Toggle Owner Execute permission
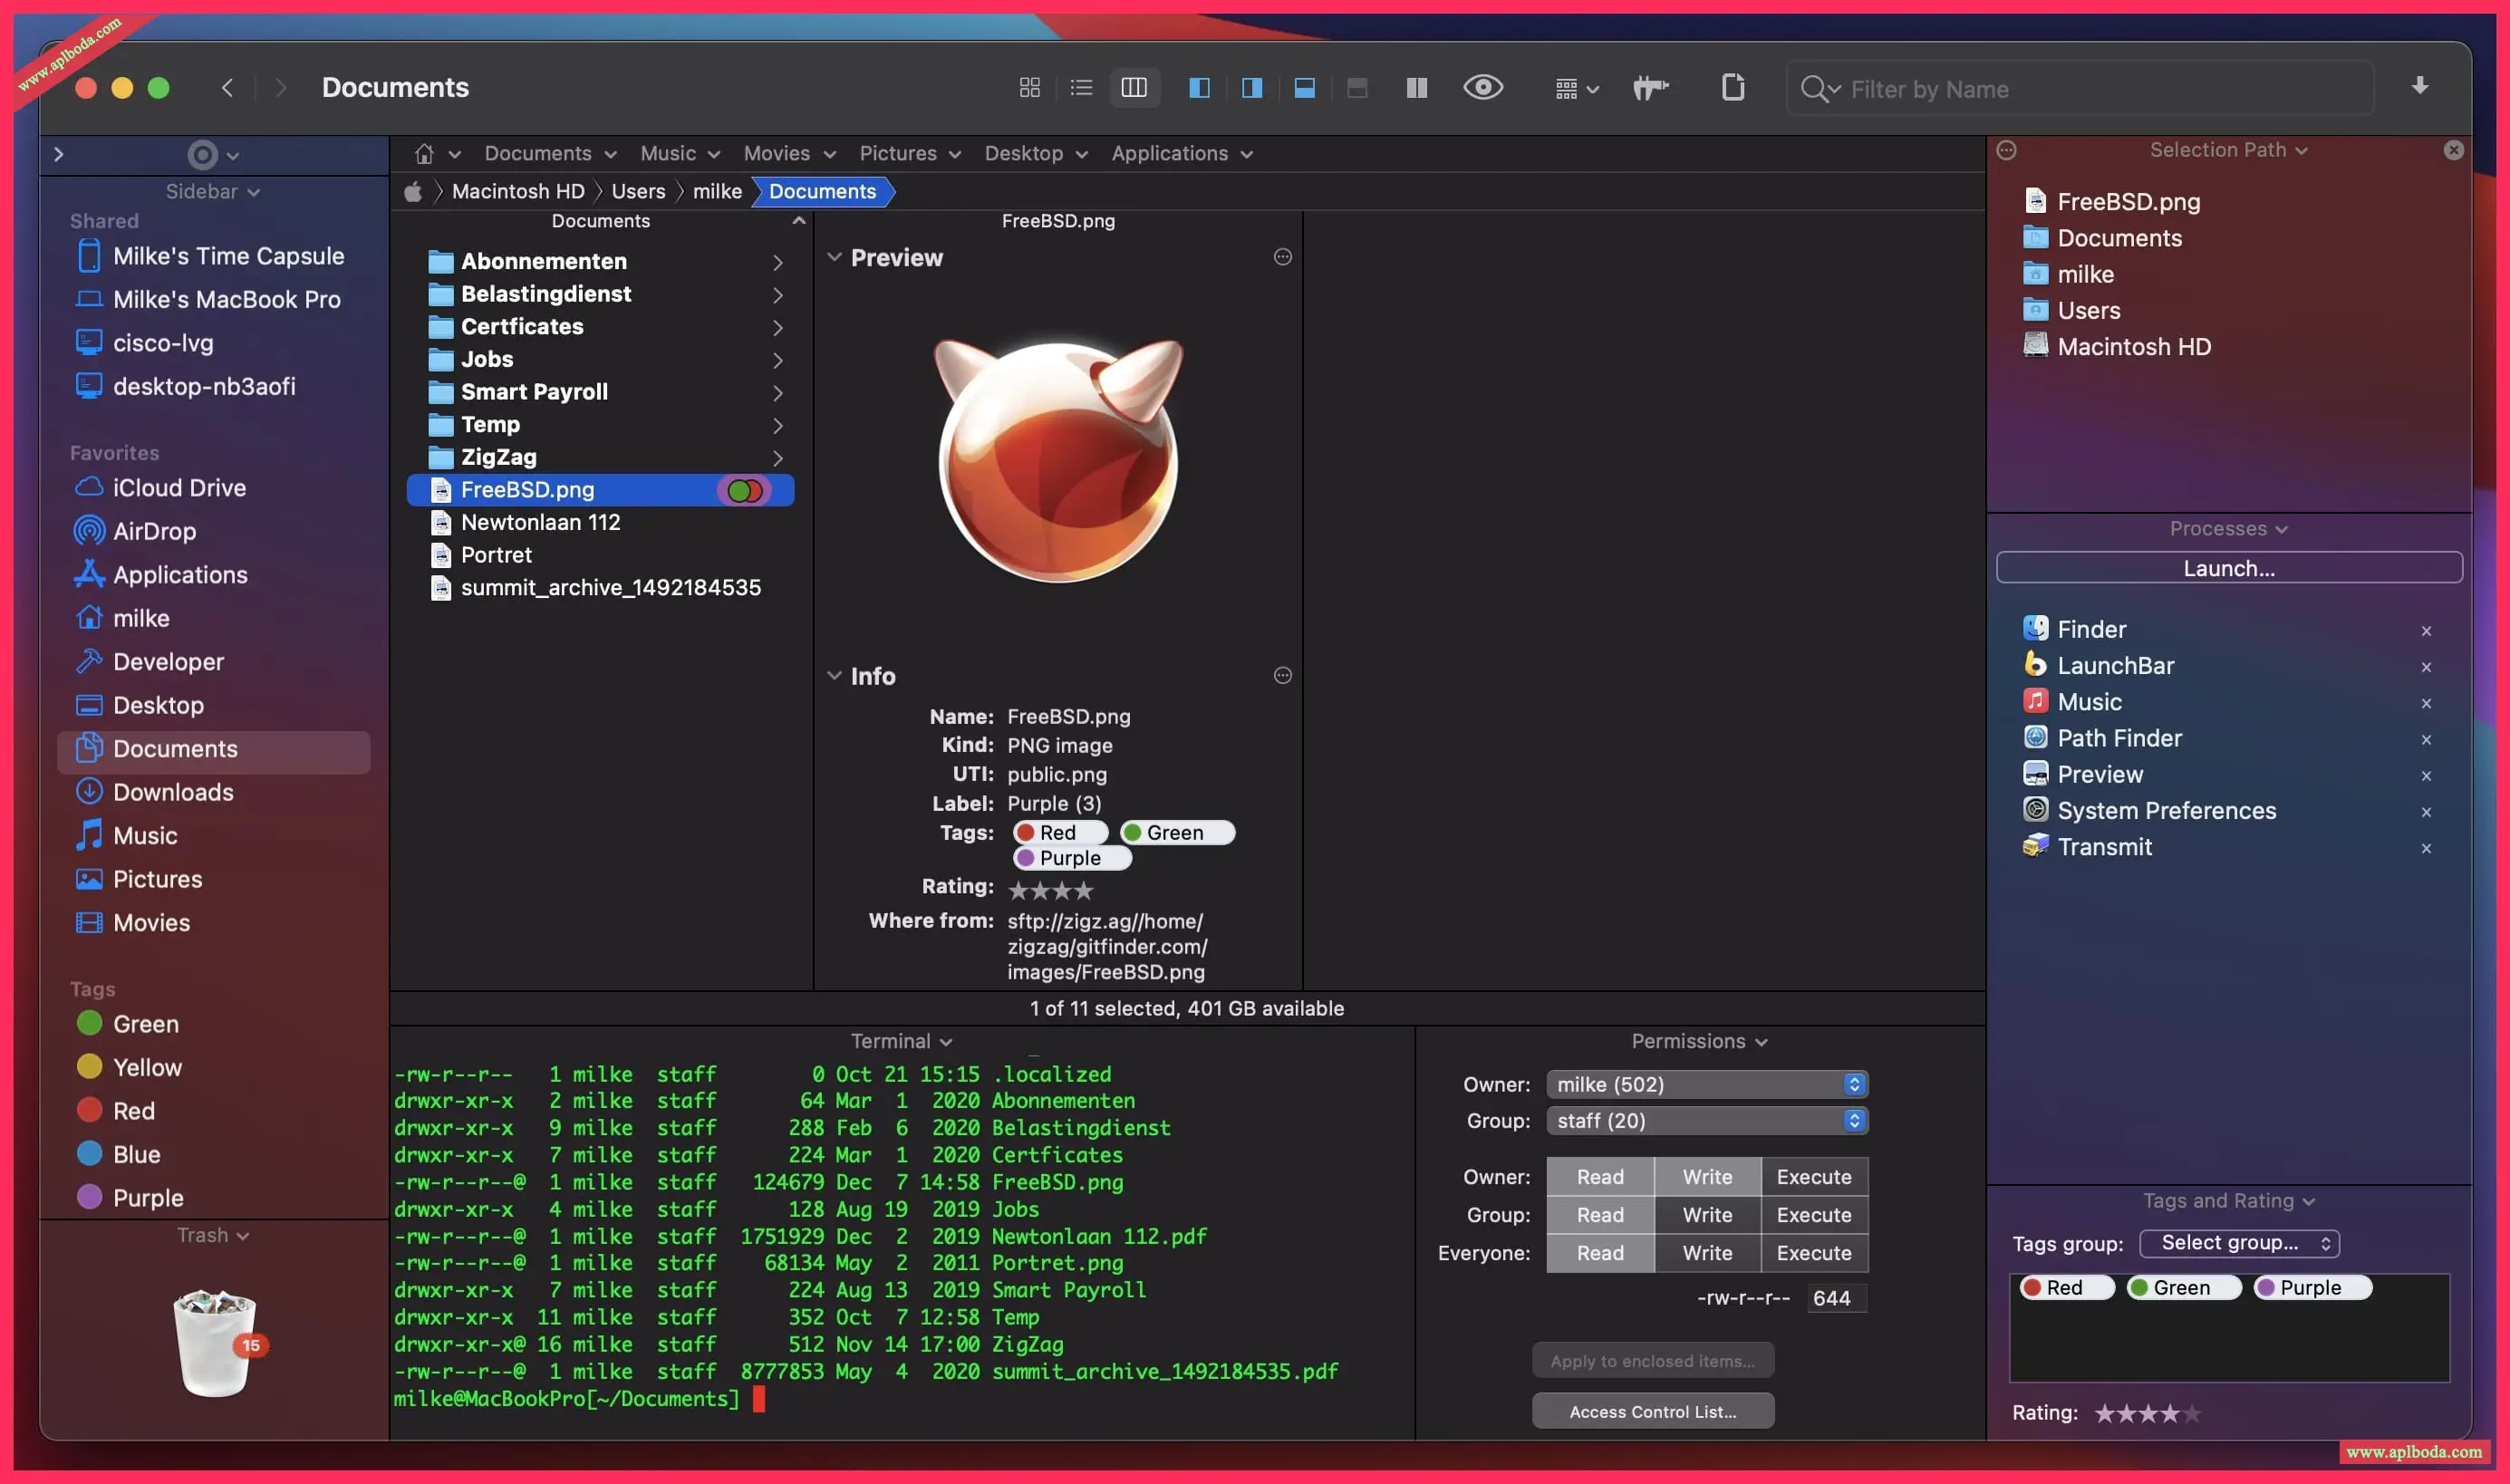 [1813, 1177]
